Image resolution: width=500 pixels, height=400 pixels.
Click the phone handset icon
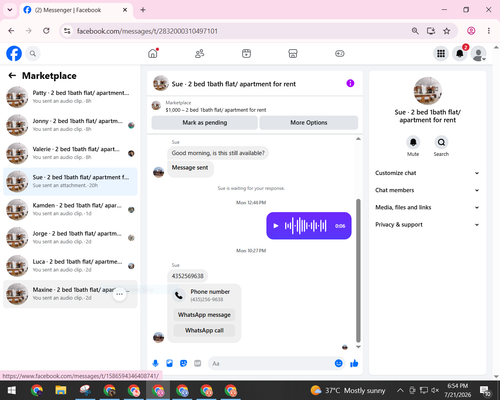tap(179, 295)
